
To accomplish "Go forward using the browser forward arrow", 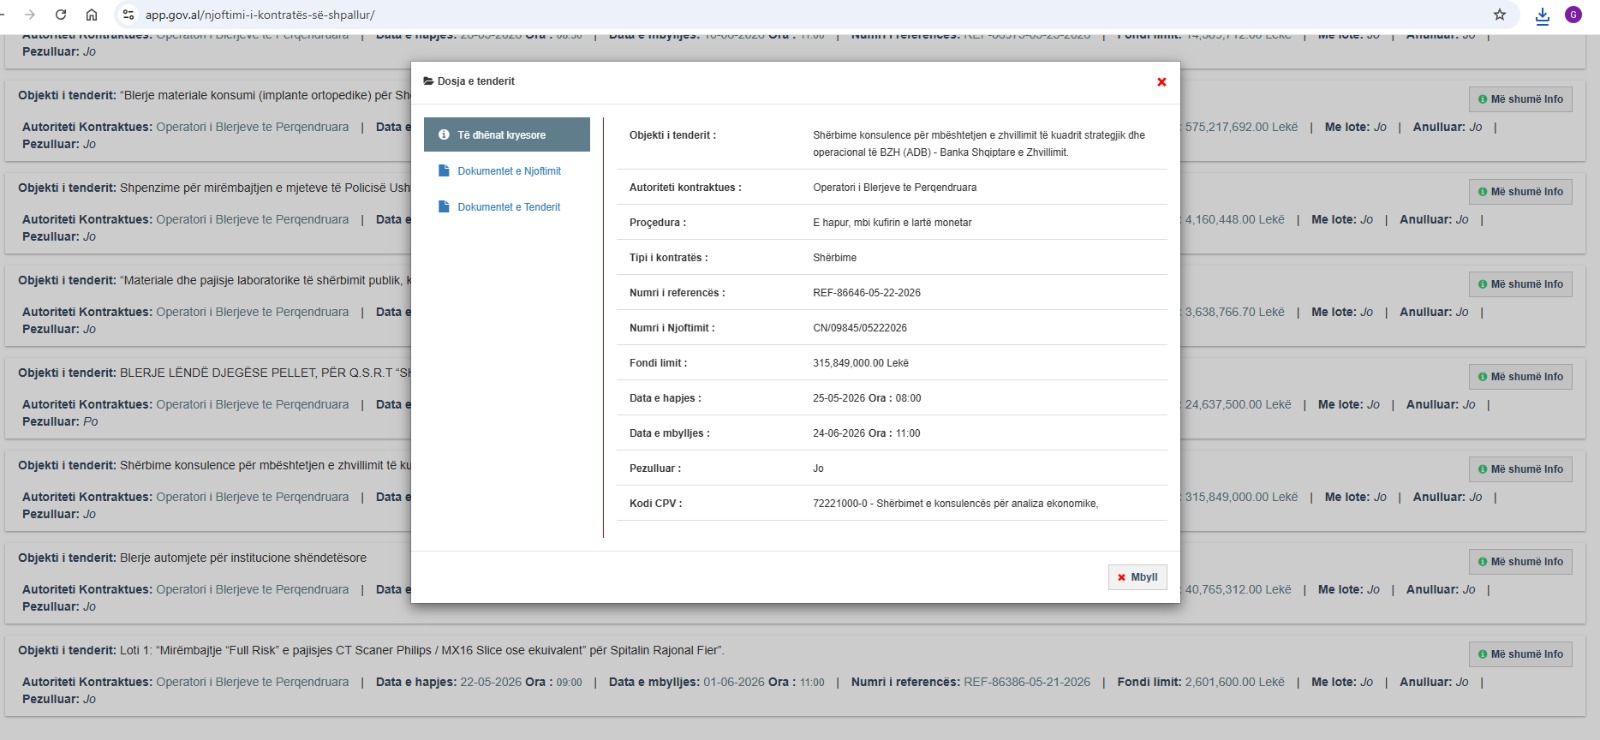I will (30, 15).
